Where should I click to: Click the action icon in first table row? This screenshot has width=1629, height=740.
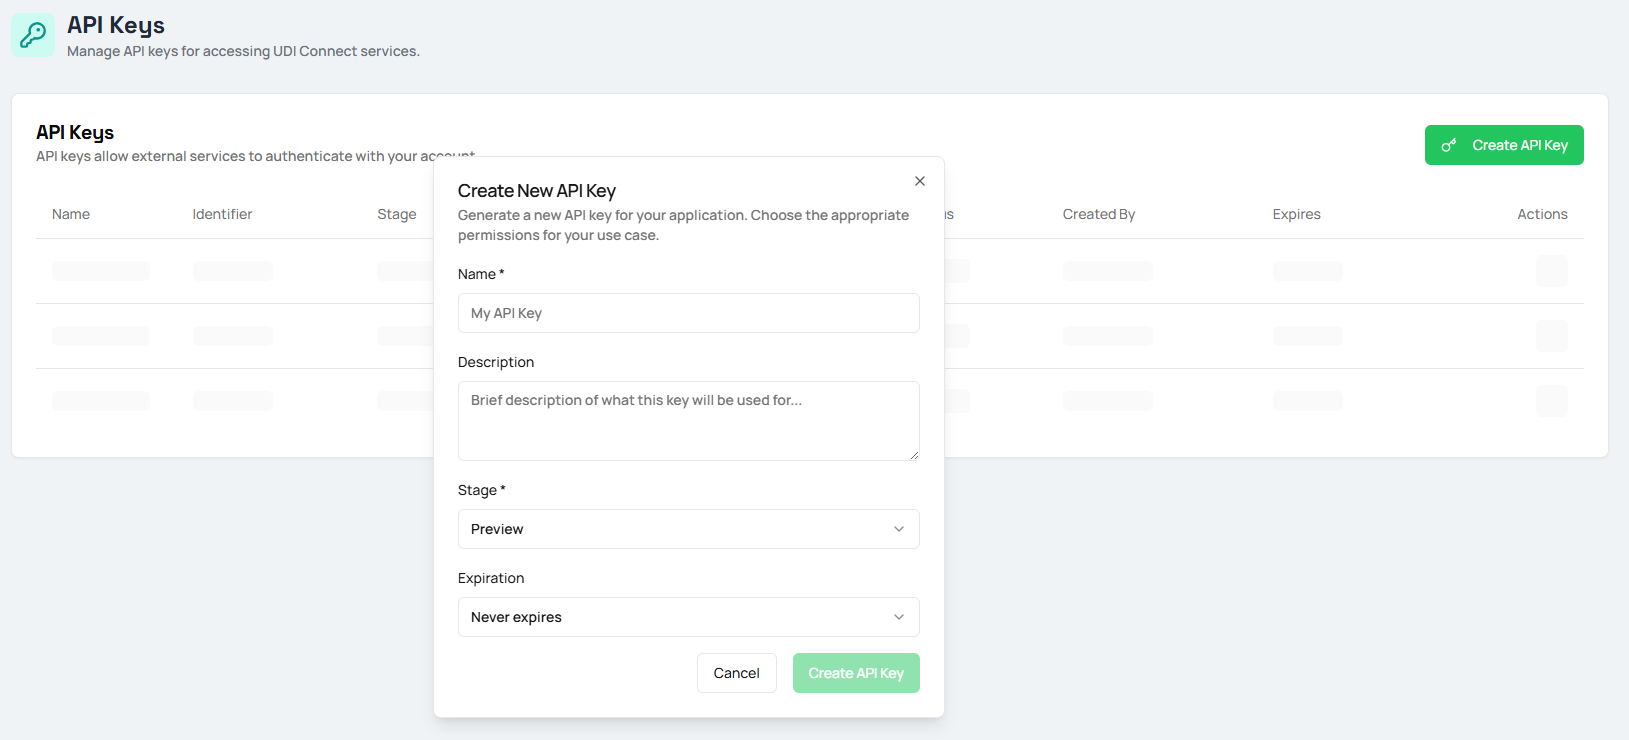coord(1551,271)
